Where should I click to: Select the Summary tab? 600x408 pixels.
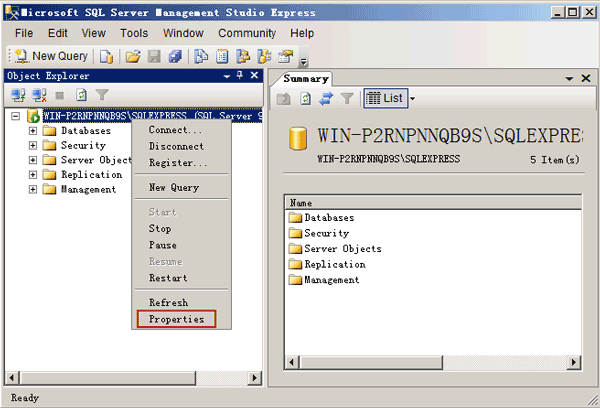[305, 79]
